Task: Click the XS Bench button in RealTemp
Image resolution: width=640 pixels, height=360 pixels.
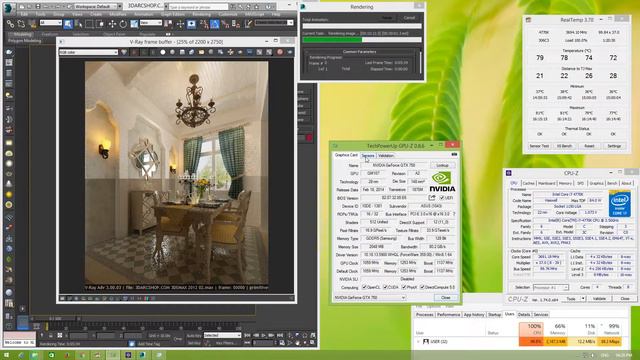Action: pos(564,146)
